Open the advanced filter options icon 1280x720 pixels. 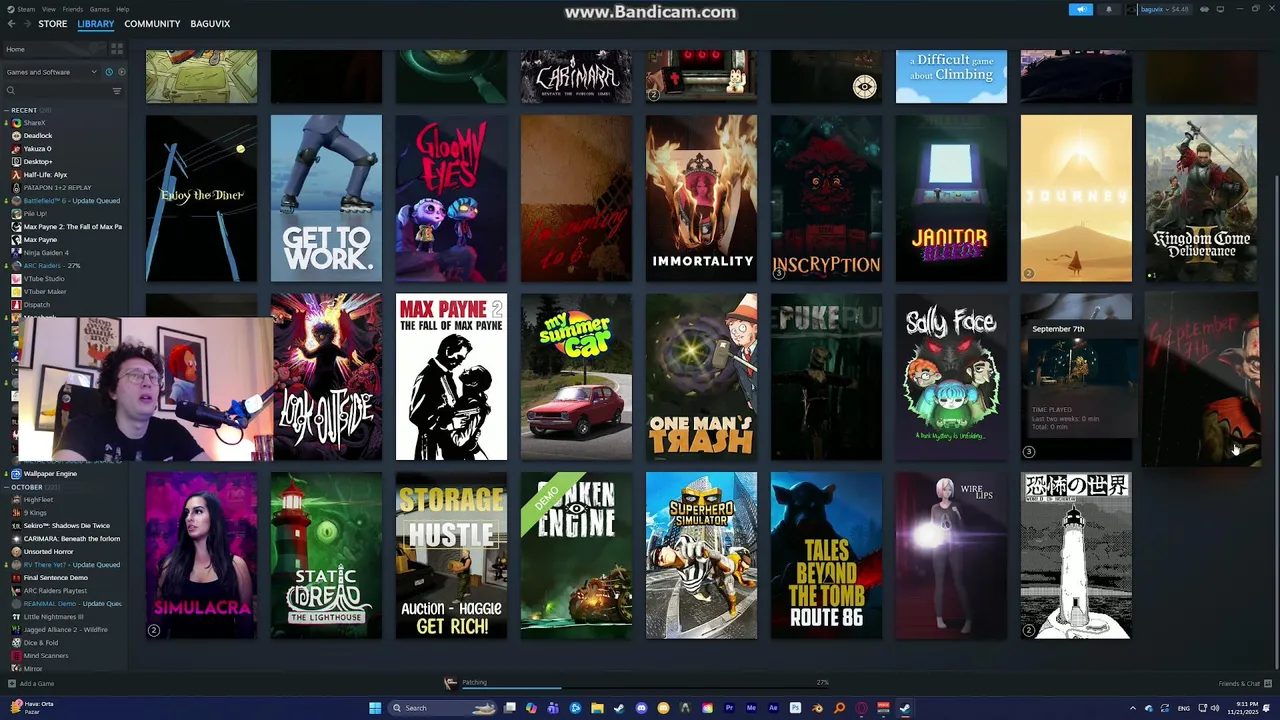[x=117, y=91]
